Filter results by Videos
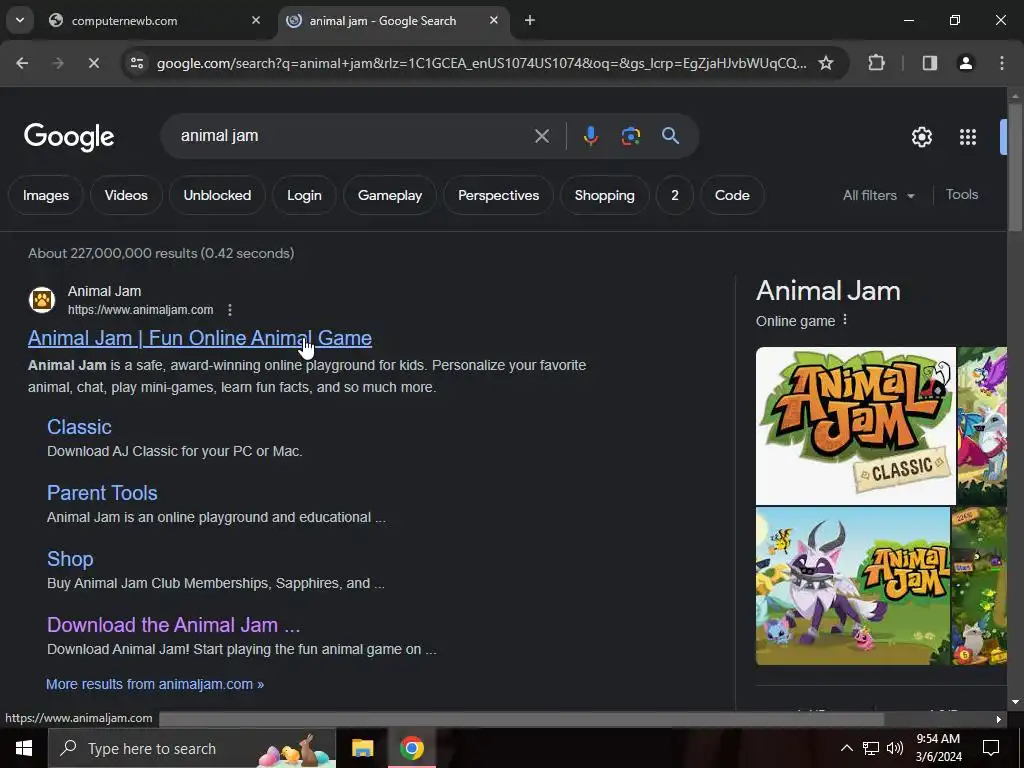 coord(126,195)
